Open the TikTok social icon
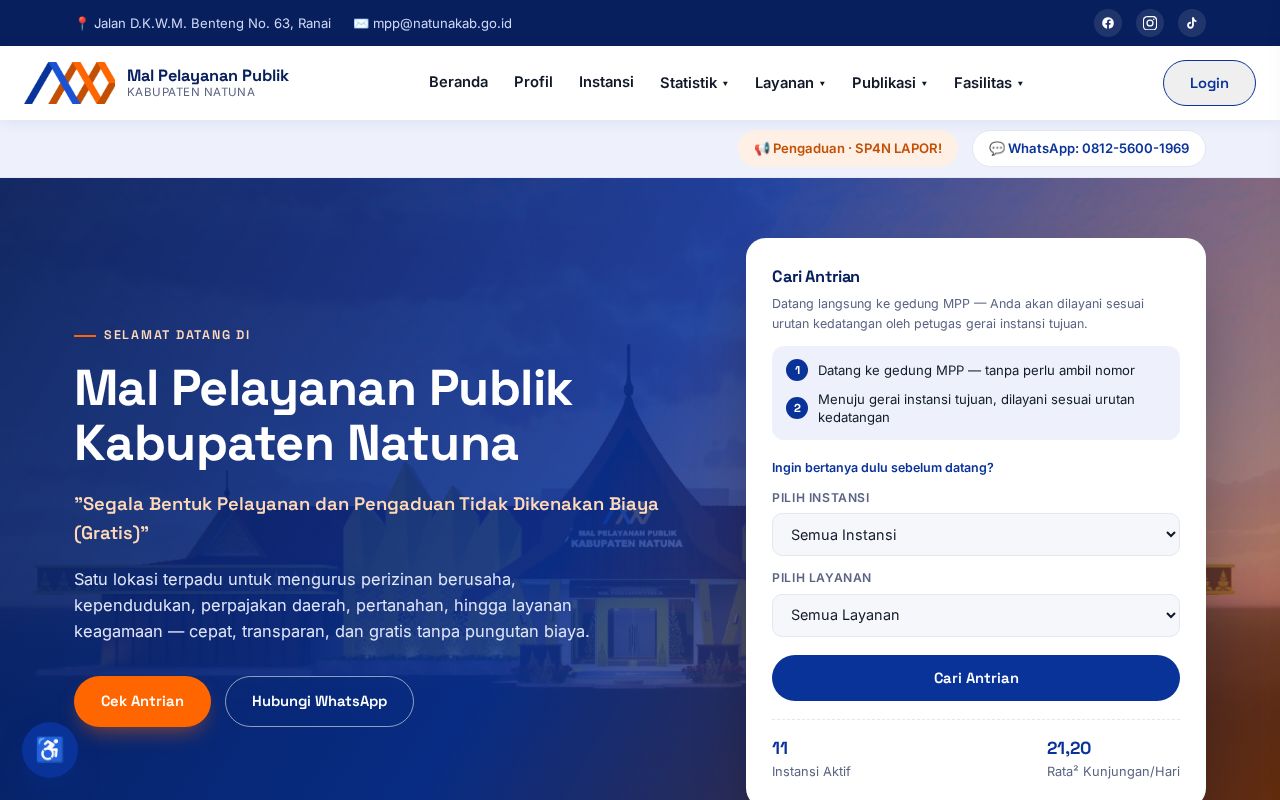This screenshot has width=1280, height=800. click(1192, 23)
